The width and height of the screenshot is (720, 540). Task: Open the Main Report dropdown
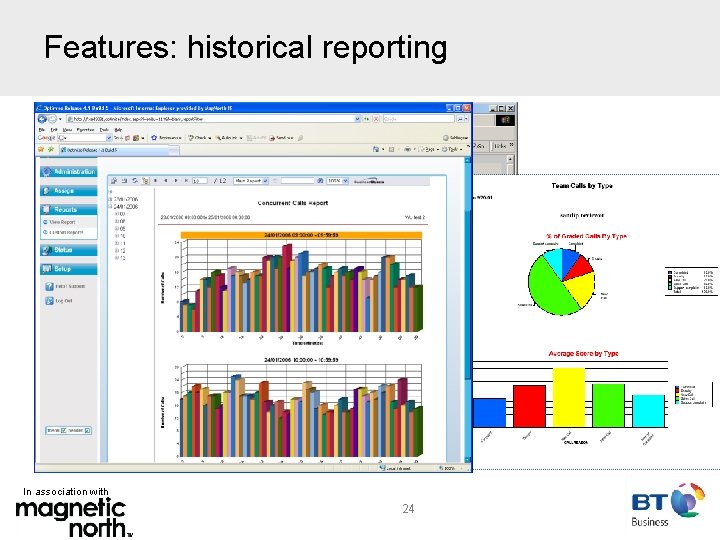[x=251, y=181]
